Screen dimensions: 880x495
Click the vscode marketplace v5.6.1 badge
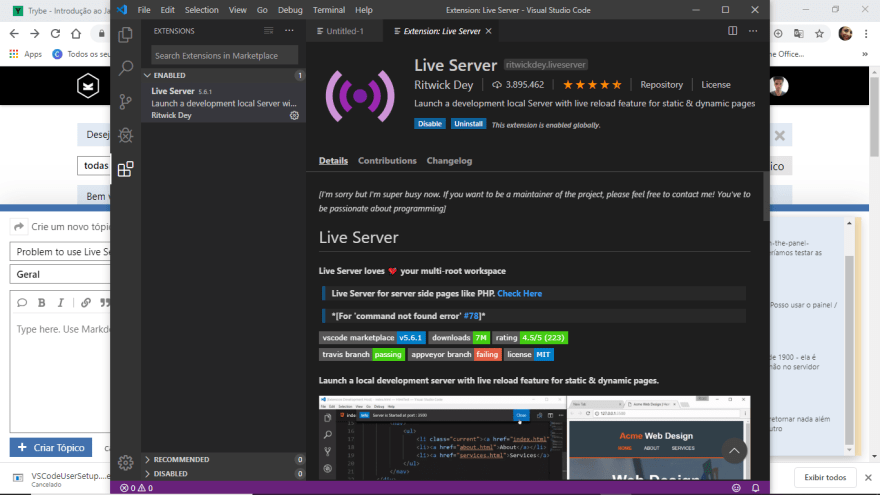point(372,338)
